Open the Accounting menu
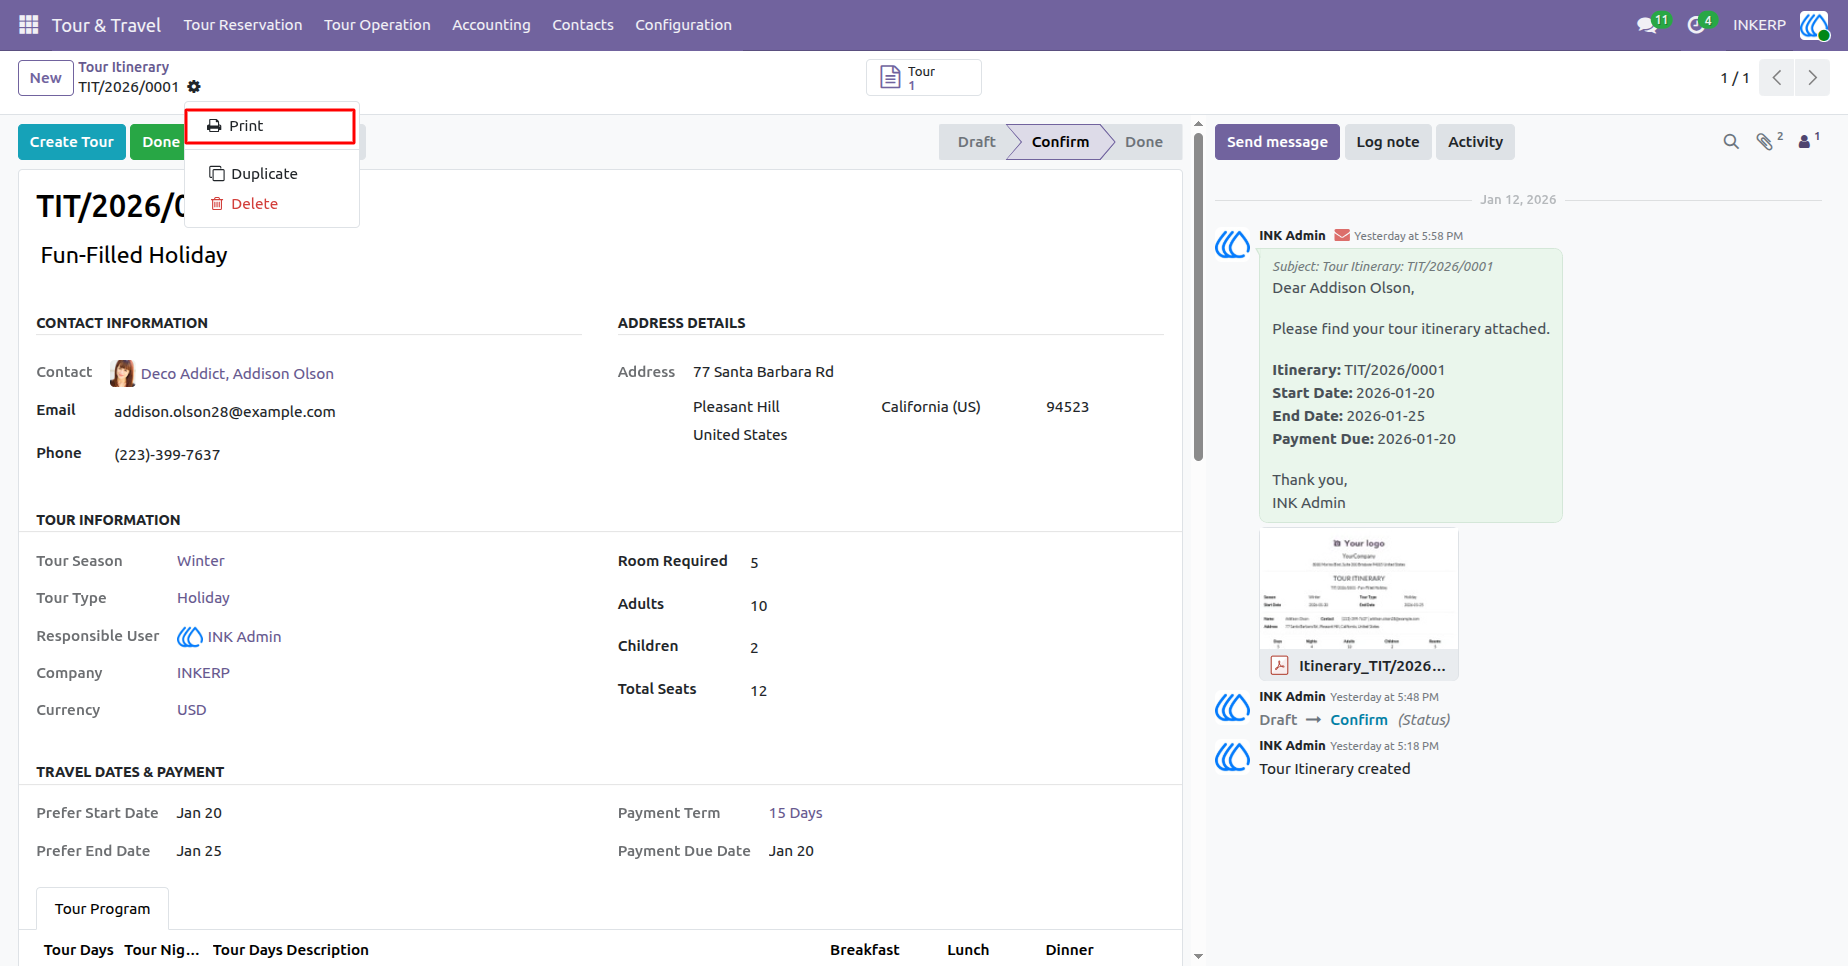The width and height of the screenshot is (1848, 966). [x=491, y=25]
